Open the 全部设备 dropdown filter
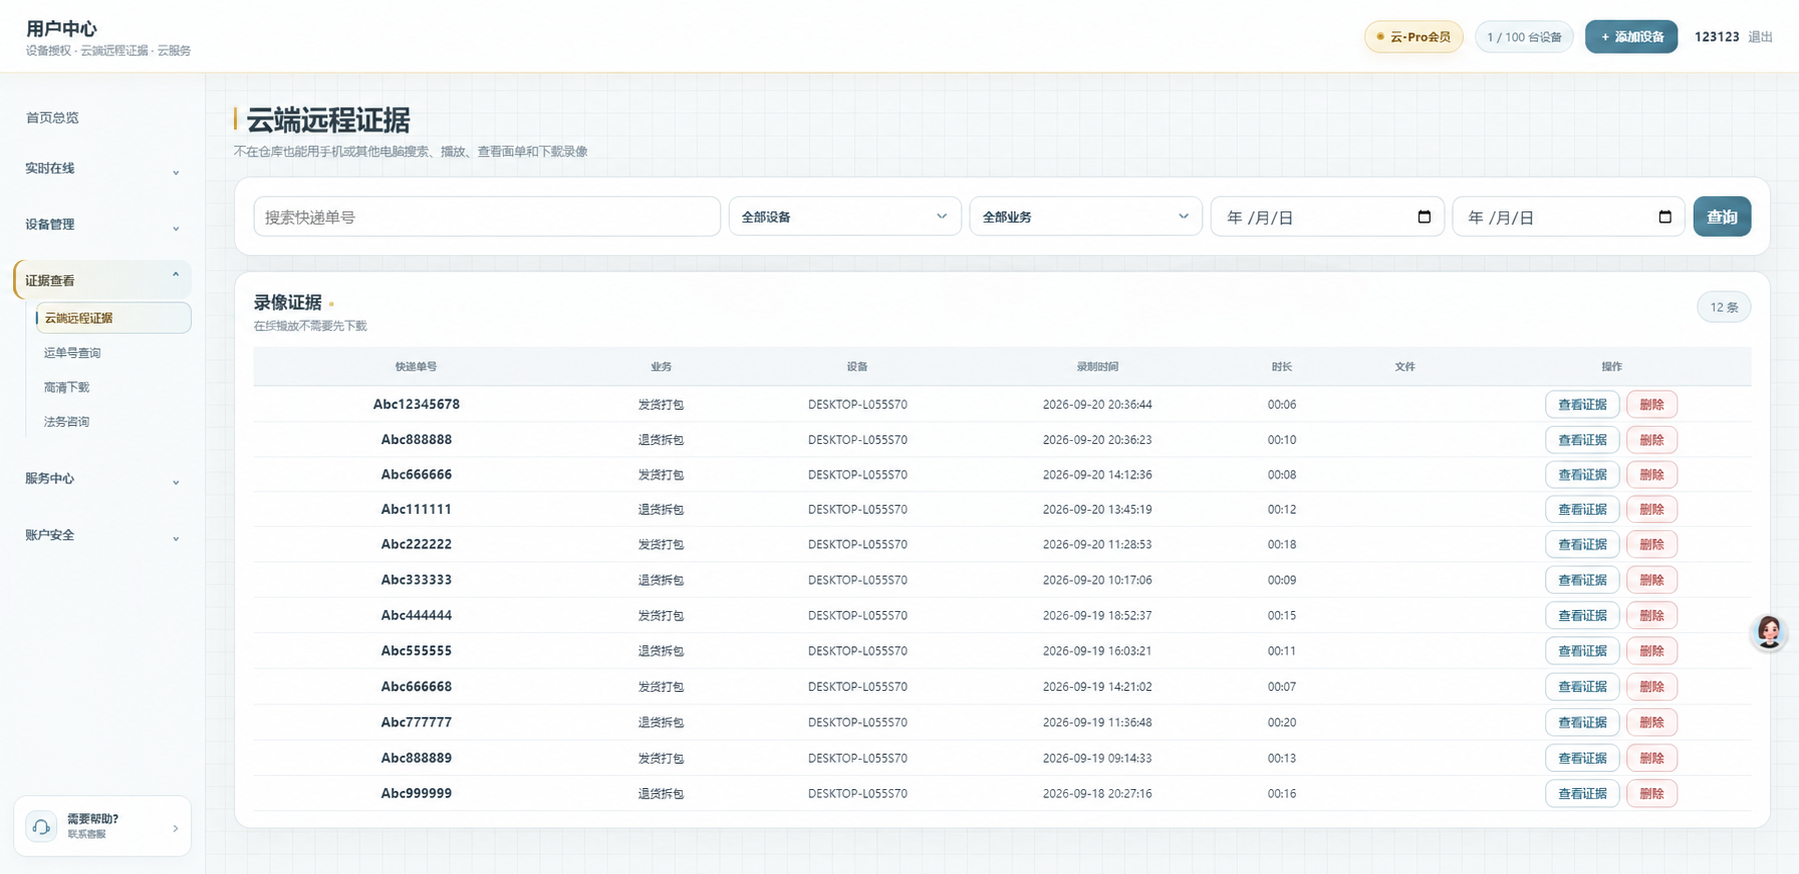Image resolution: width=1799 pixels, height=874 pixels. point(844,217)
